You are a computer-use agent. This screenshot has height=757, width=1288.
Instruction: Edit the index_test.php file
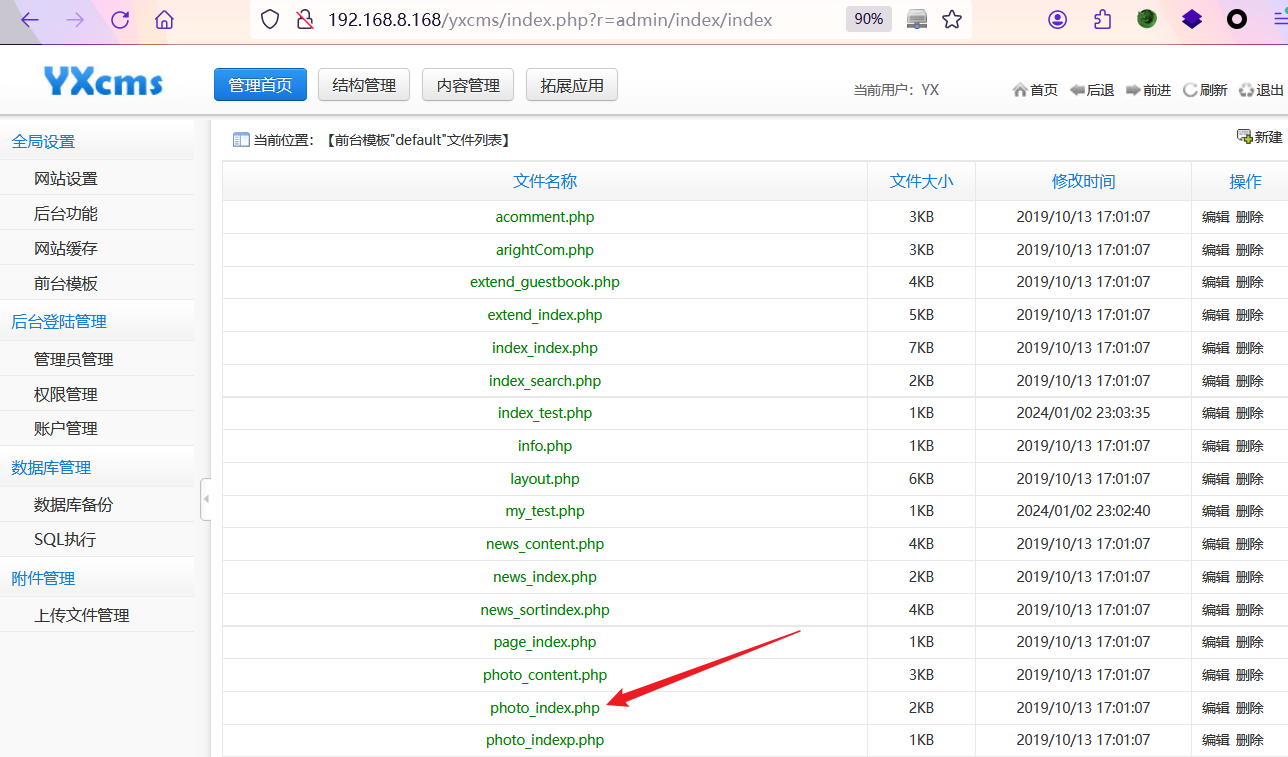[x=1215, y=413]
